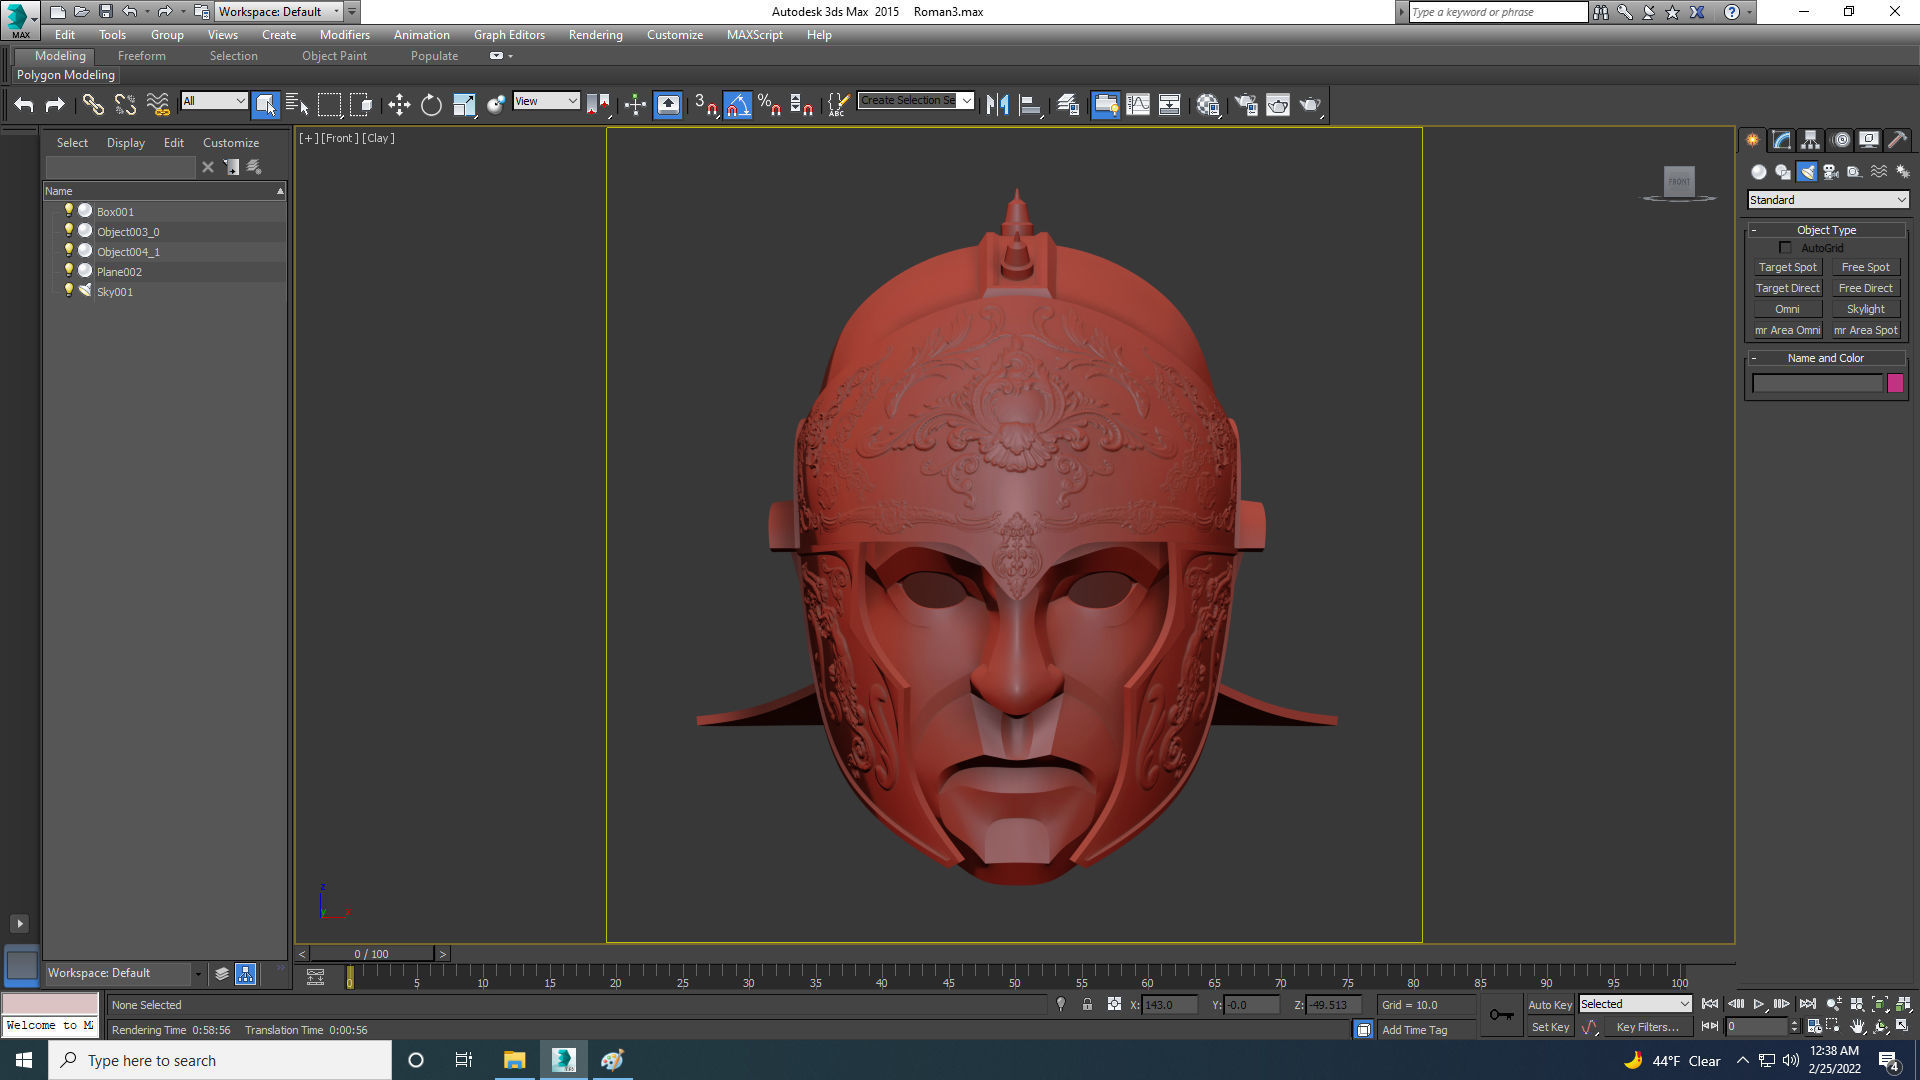Click the magenta object color swatch

click(x=1895, y=383)
